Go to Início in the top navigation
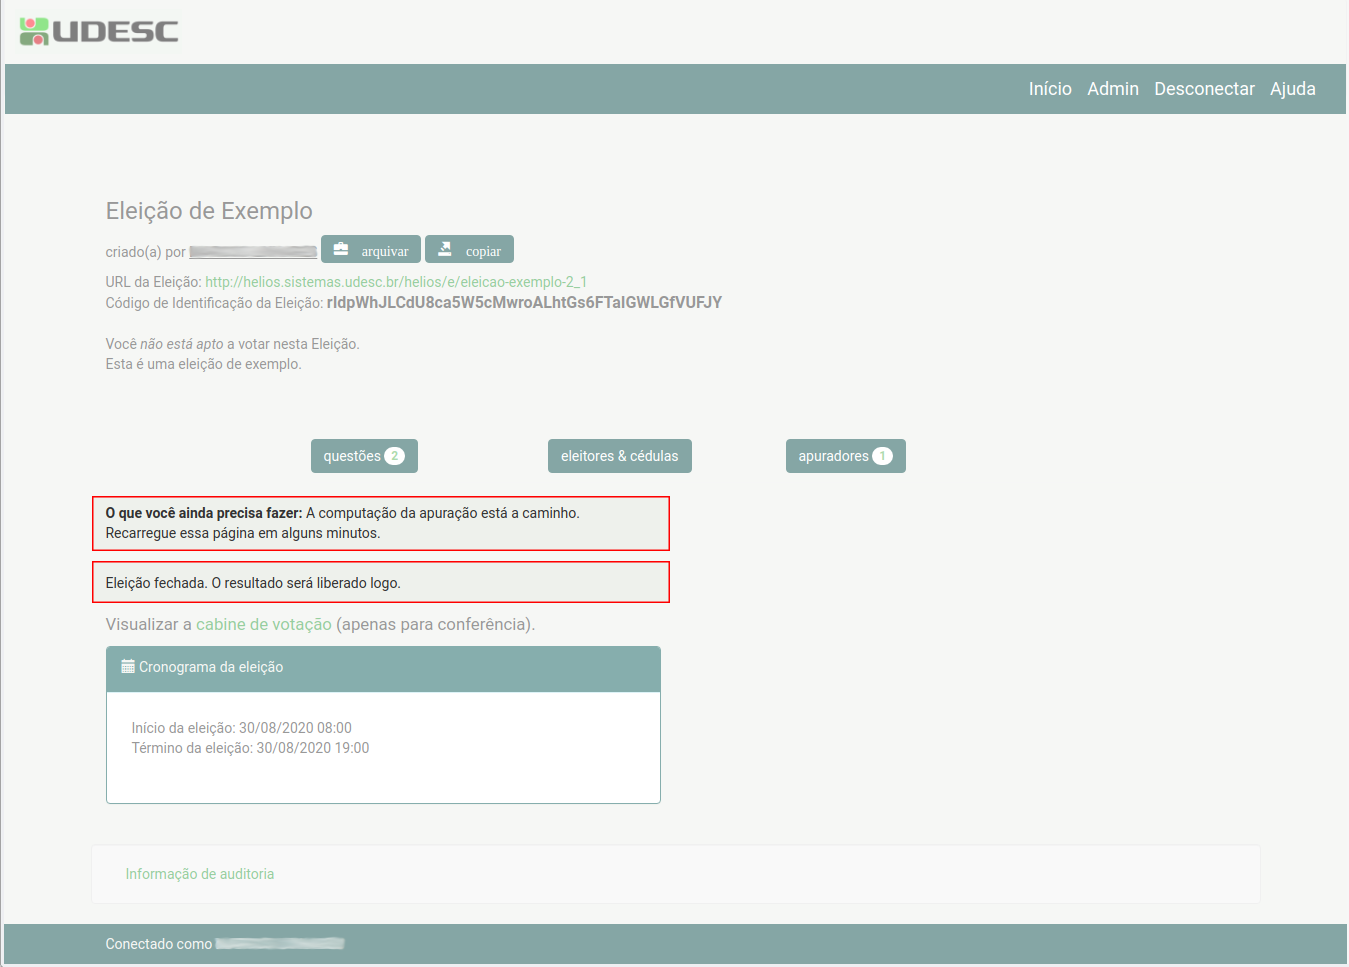This screenshot has height=967, width=1349. 1050,89
